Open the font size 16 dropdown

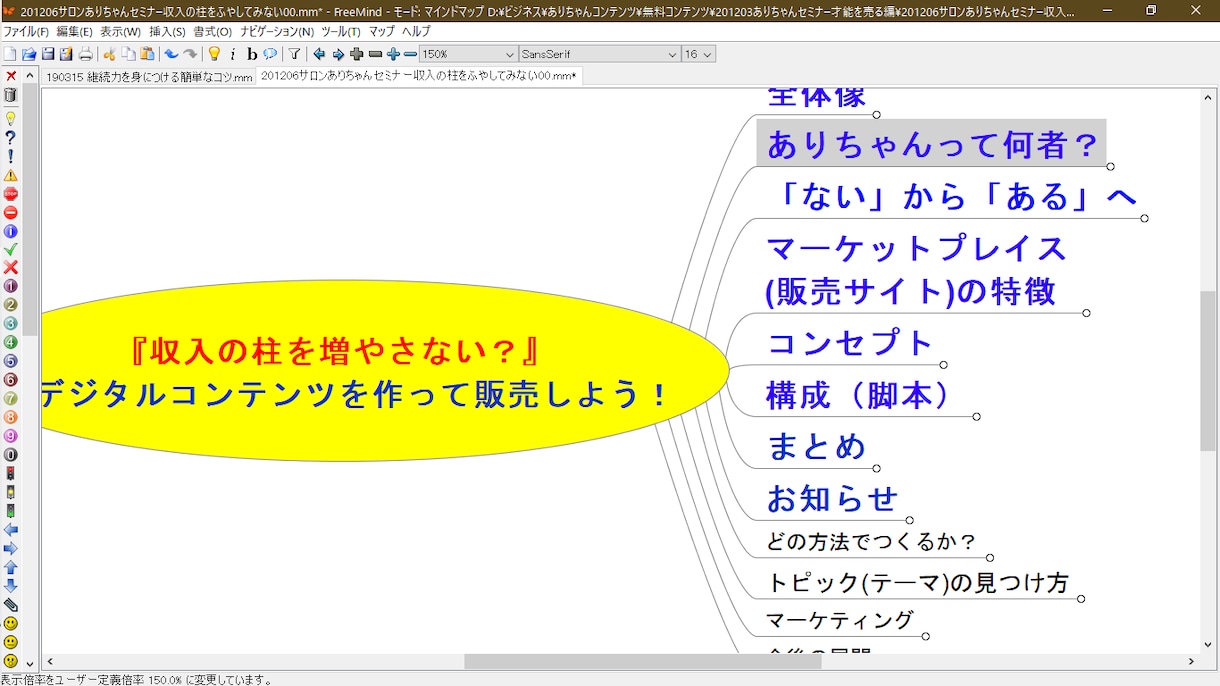(x=699, y=54)
